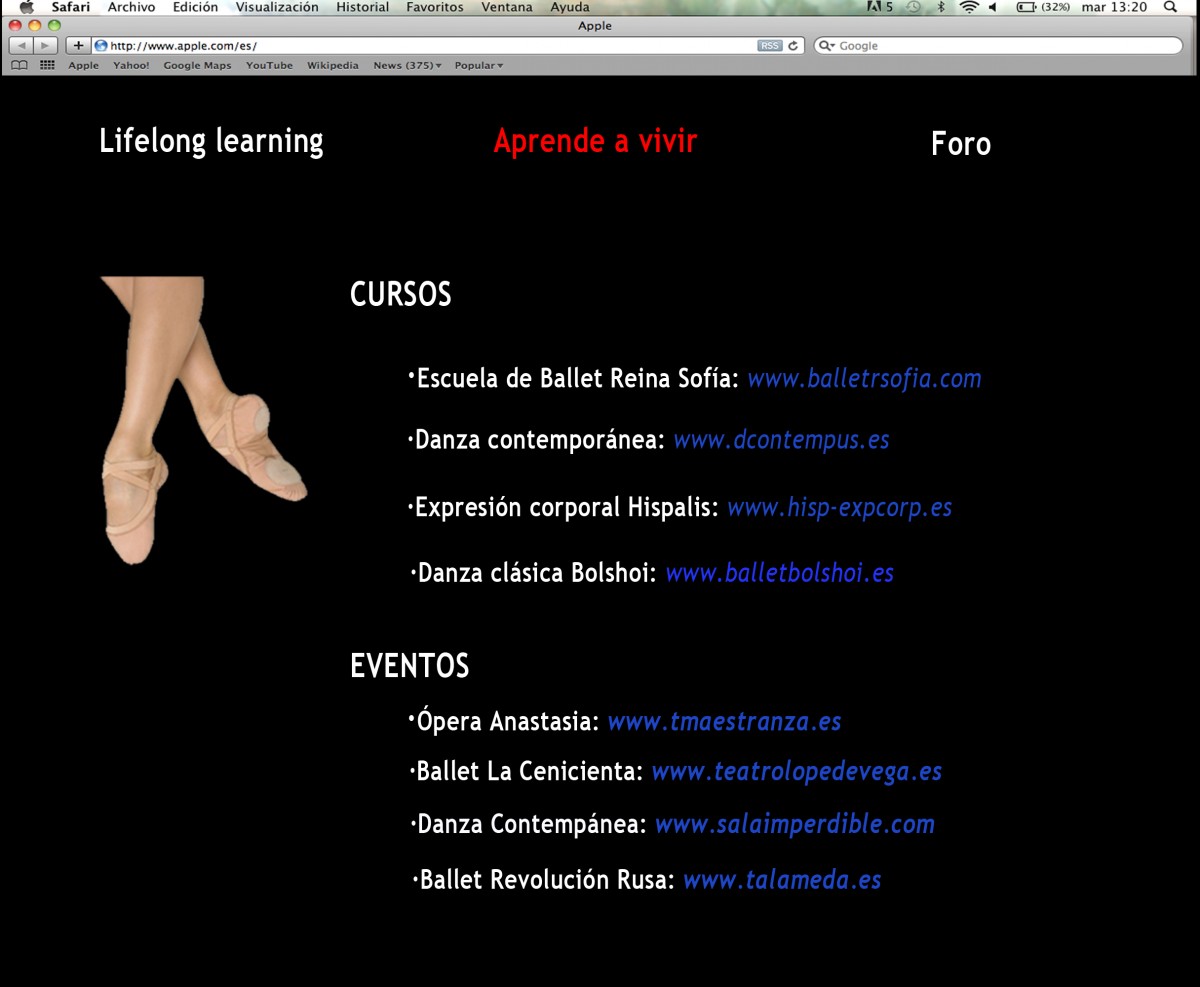Open the YouTube bookmark

click(x=270, y=65)
